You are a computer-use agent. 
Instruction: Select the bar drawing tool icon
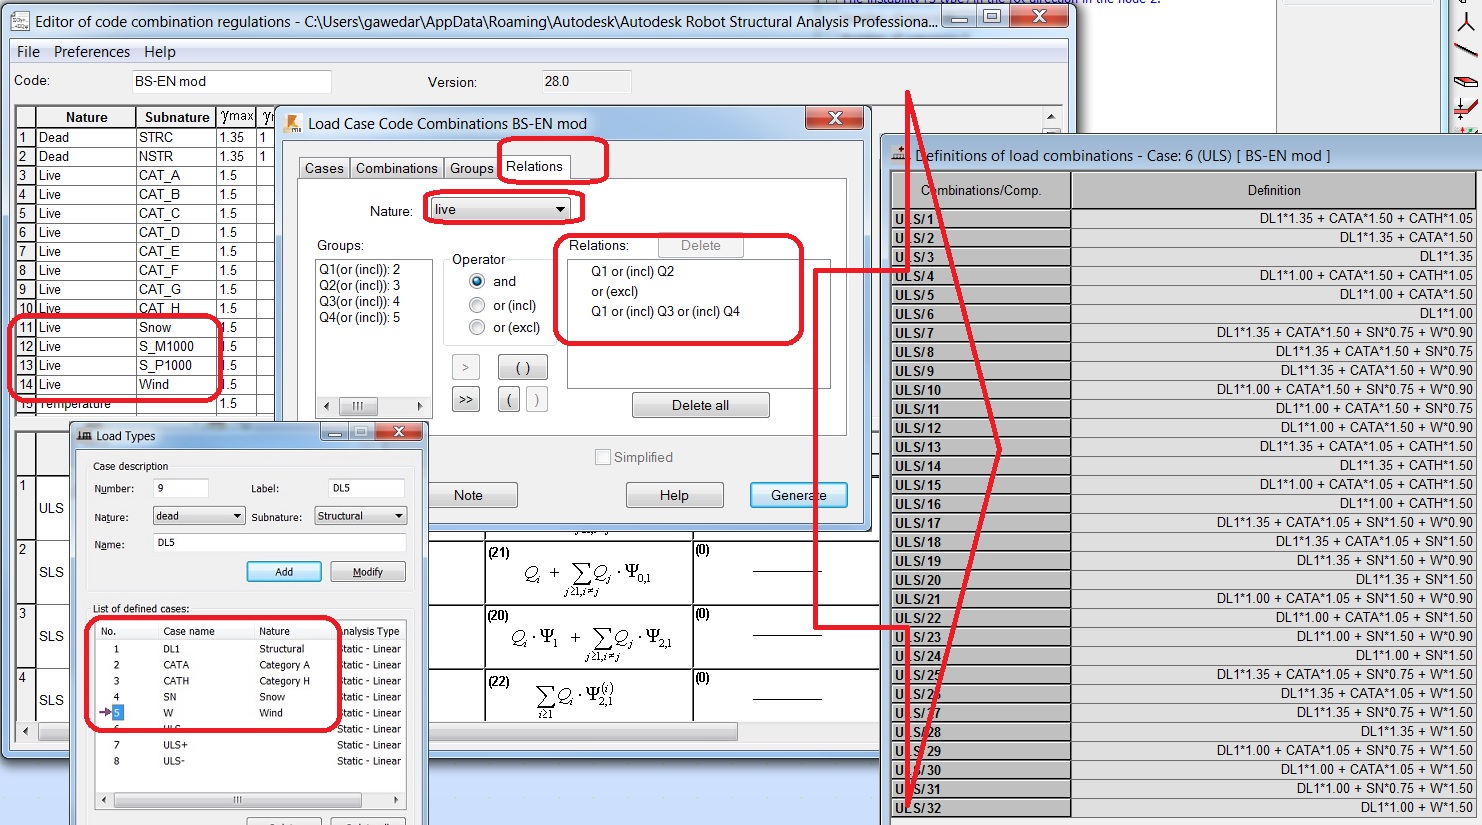[1465, 50]
